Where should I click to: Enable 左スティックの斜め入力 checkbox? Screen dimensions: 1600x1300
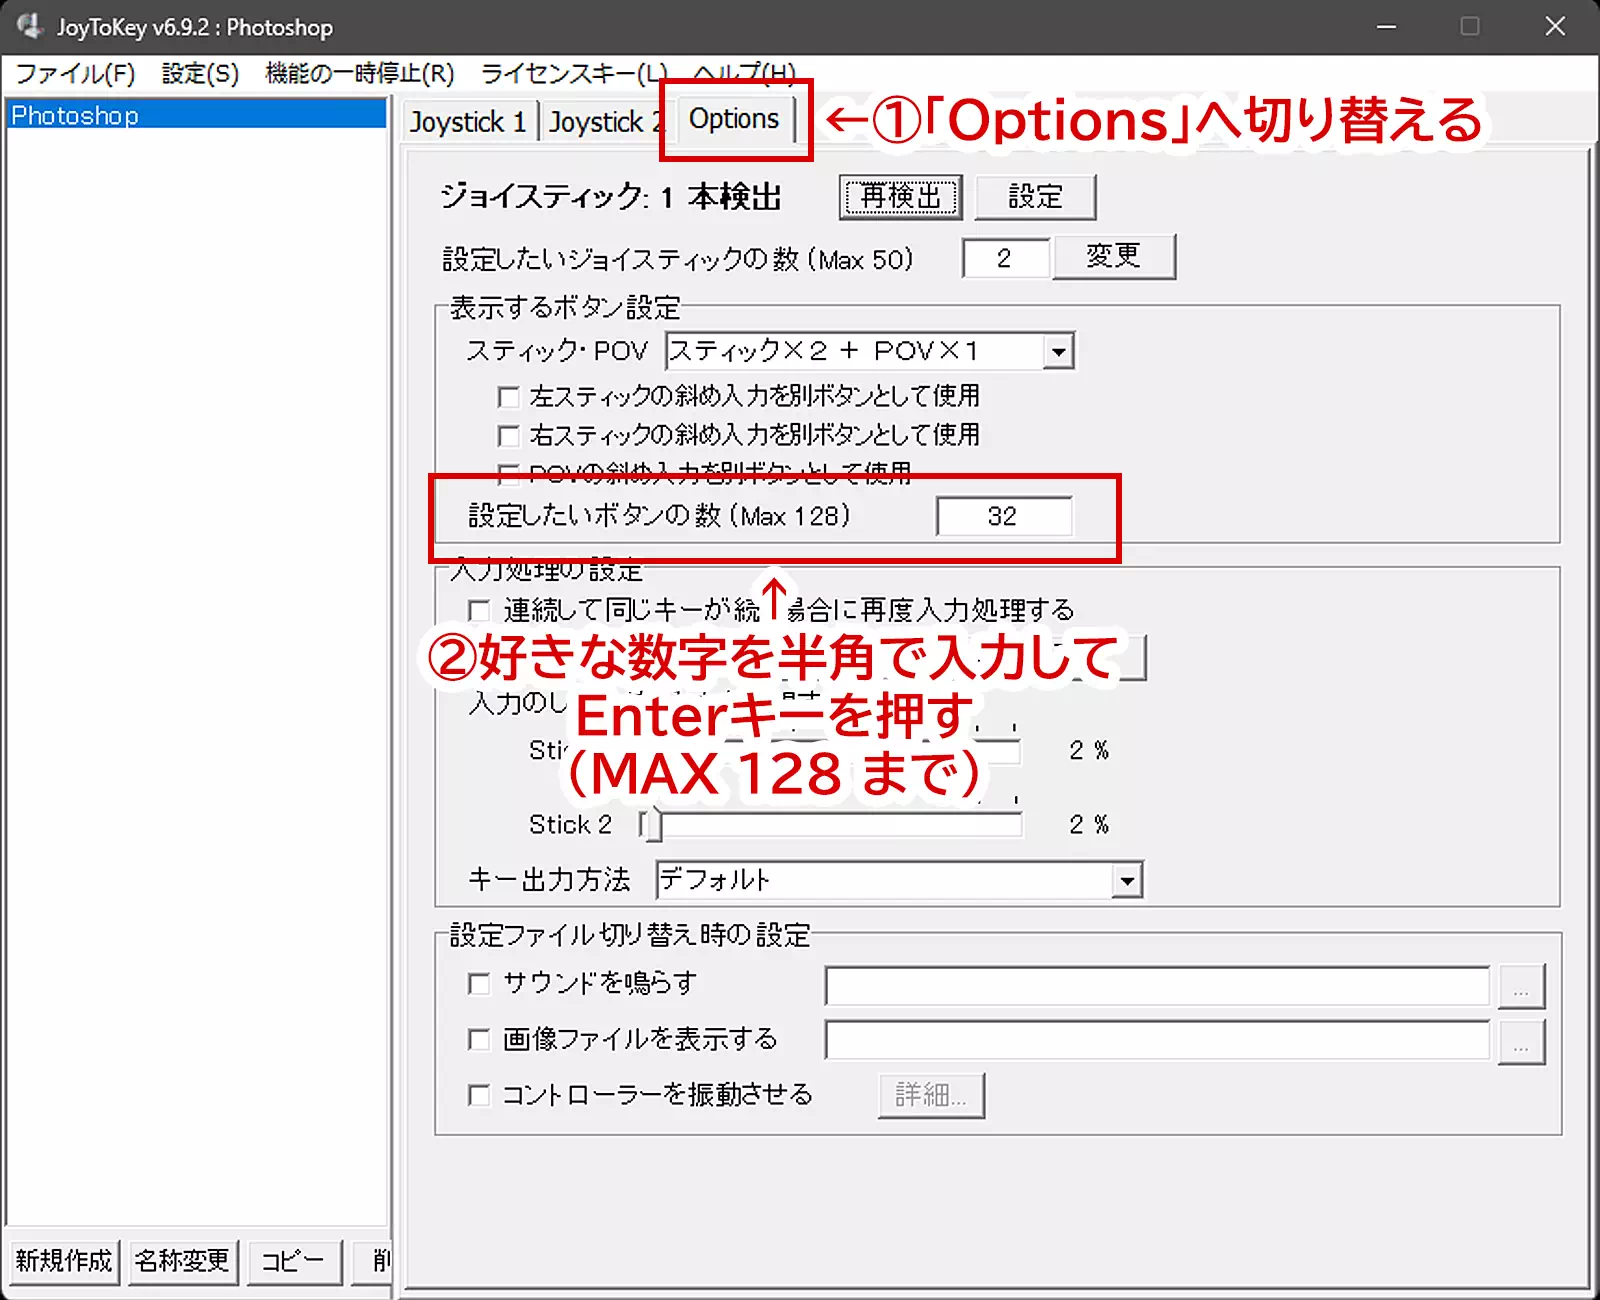pyautogui.click(x=509, y=397)
